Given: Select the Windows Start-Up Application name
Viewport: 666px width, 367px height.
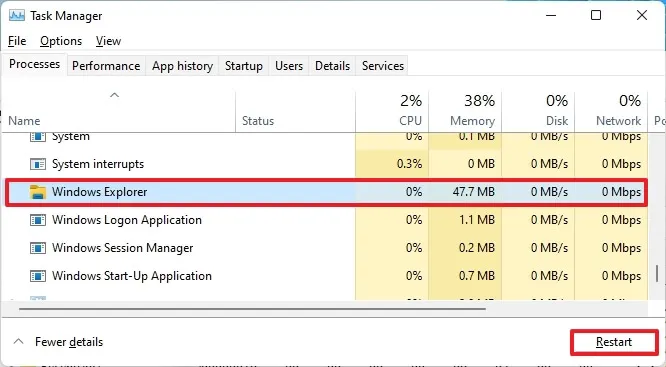Looking at the screenshot, I should coord(132,276).
